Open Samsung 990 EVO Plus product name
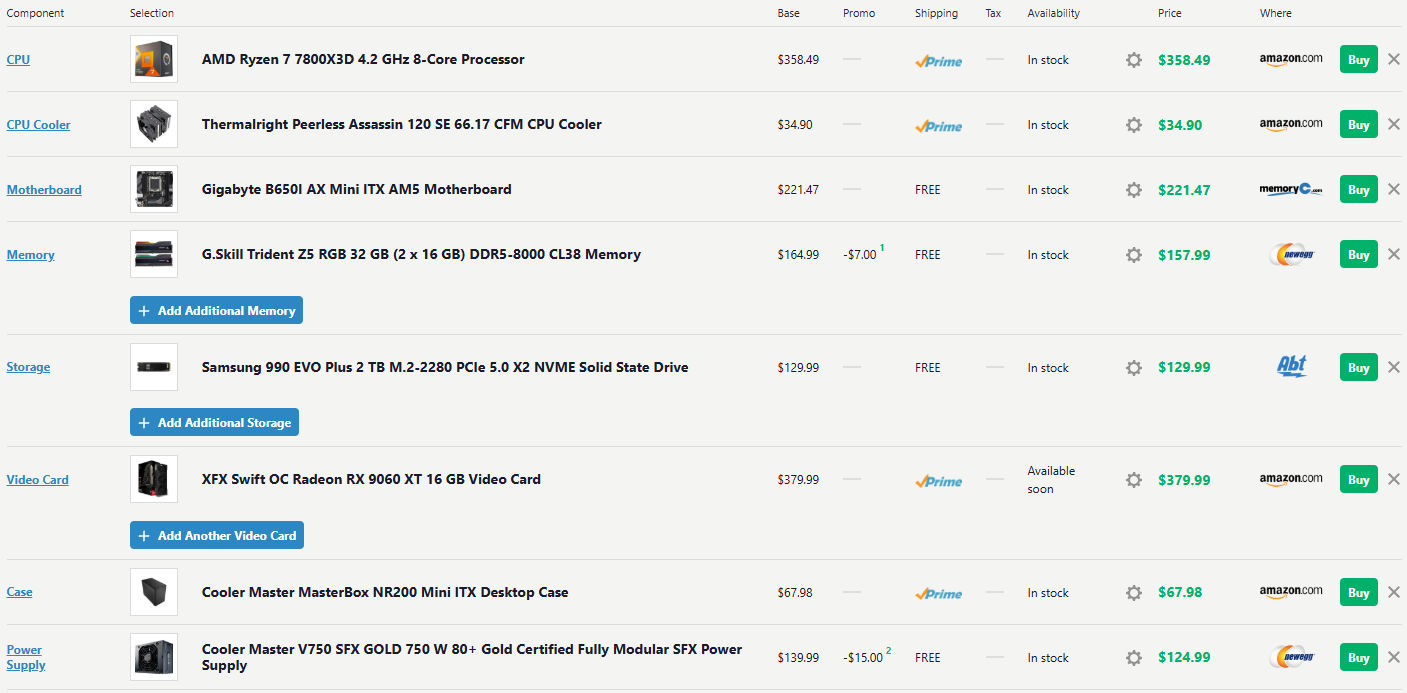 tap(445, 367)
